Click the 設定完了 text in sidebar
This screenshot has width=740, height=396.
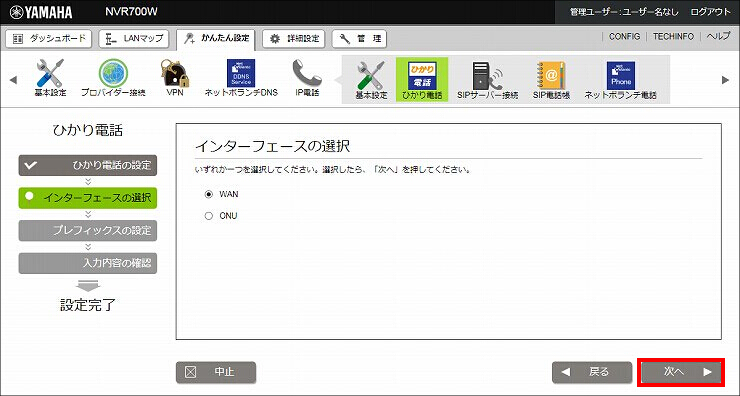click(88, 305)
